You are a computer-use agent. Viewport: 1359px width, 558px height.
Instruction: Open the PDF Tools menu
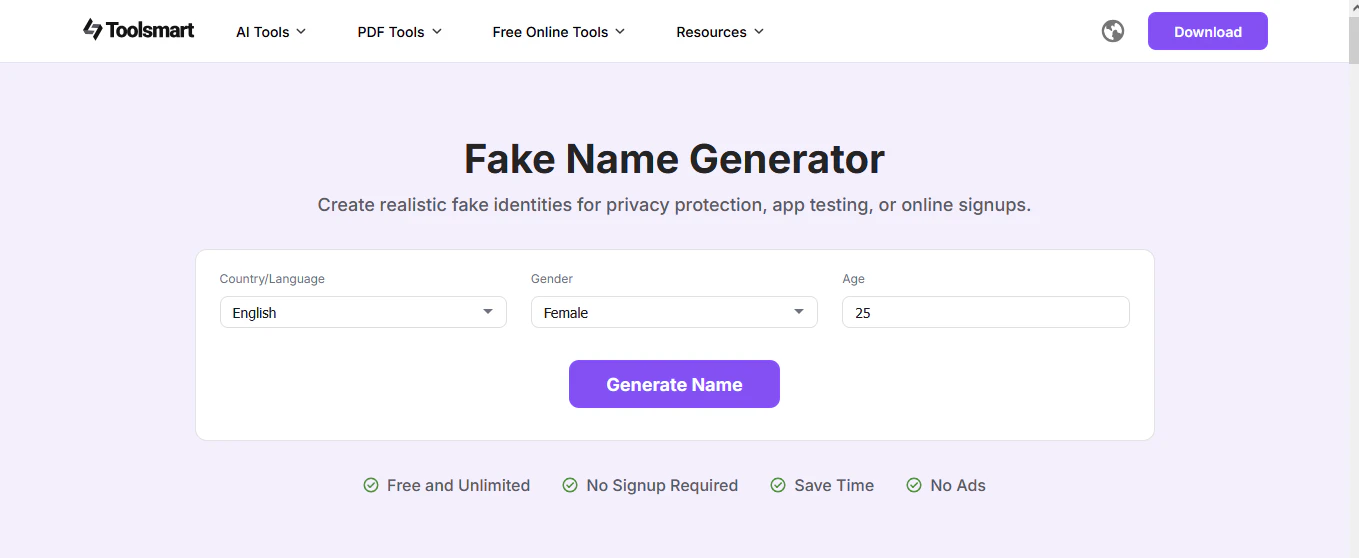399,32
